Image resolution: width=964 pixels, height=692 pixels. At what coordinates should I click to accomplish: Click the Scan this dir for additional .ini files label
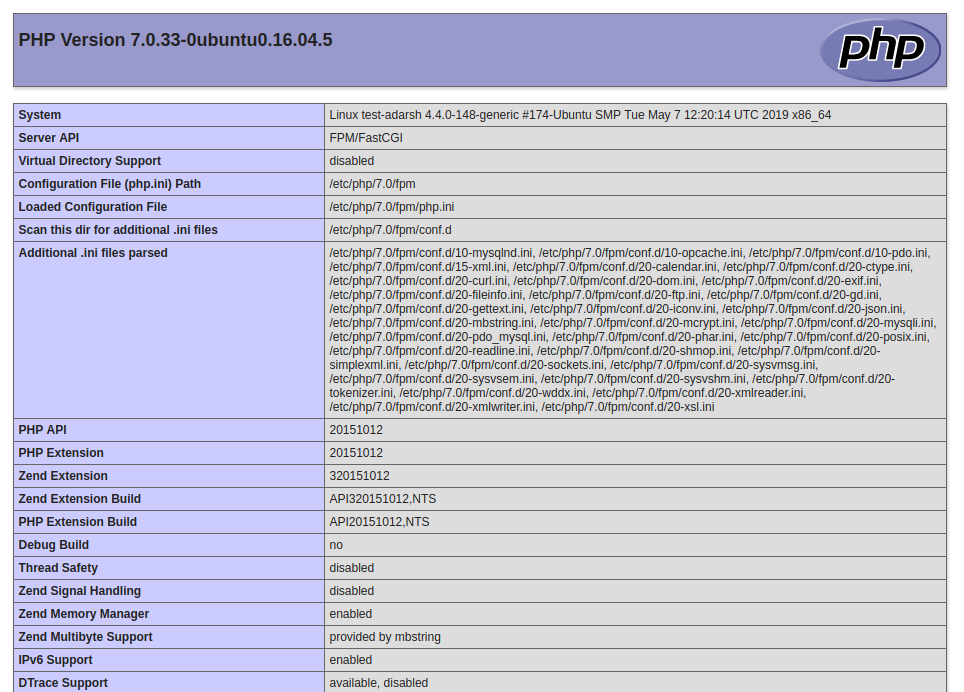118,230
